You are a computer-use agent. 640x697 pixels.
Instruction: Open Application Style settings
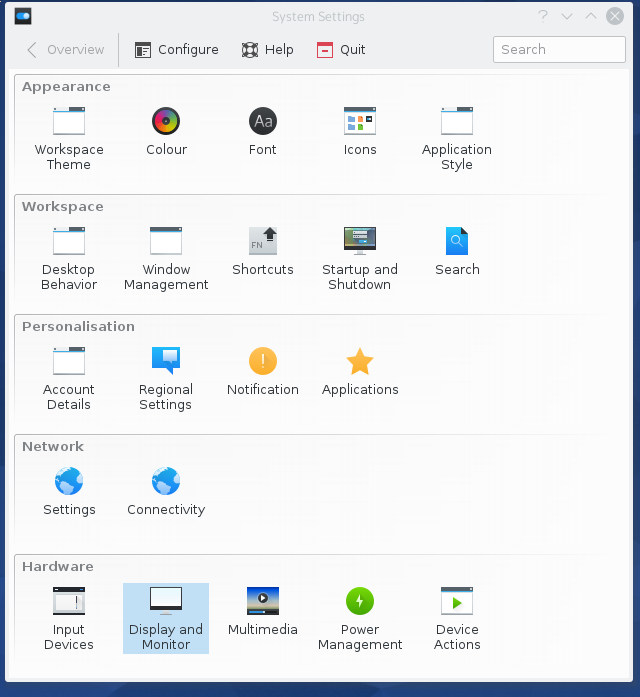pos(457,138)
